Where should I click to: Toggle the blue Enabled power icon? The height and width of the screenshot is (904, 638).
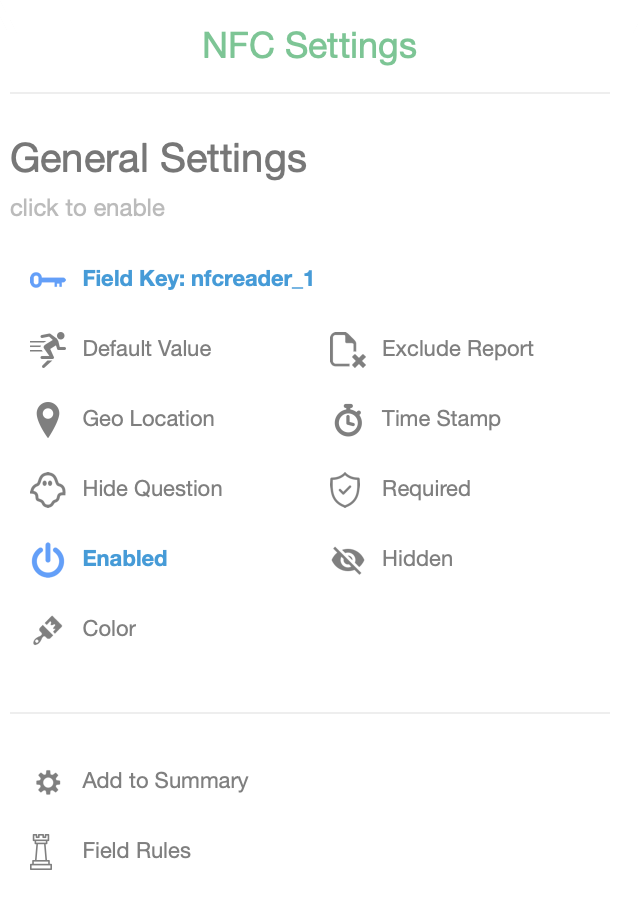tap(47, 560)
